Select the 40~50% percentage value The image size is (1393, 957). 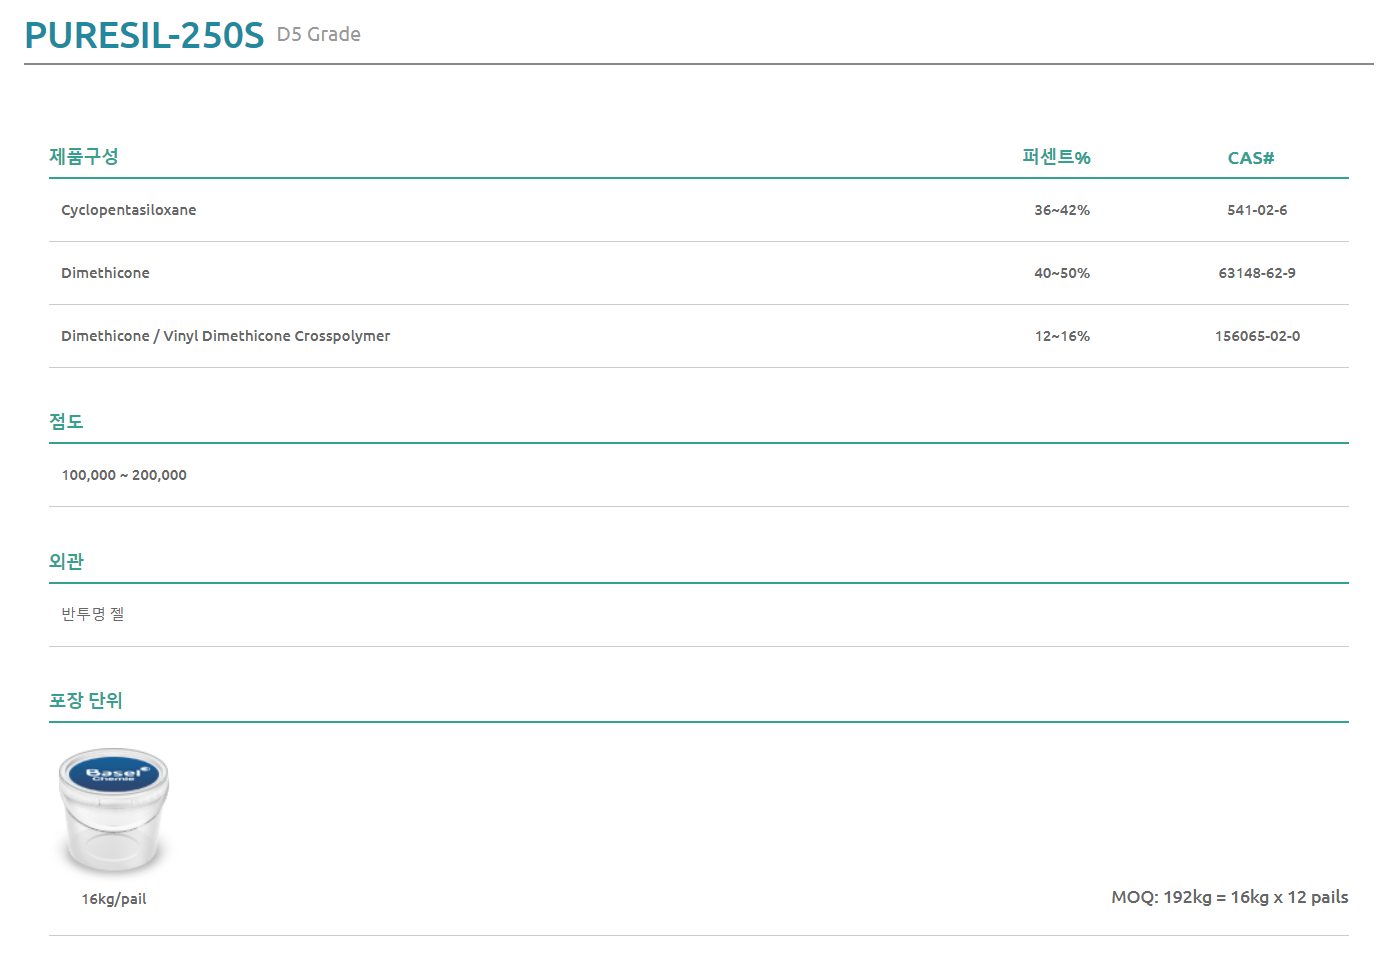point(1062,273)
